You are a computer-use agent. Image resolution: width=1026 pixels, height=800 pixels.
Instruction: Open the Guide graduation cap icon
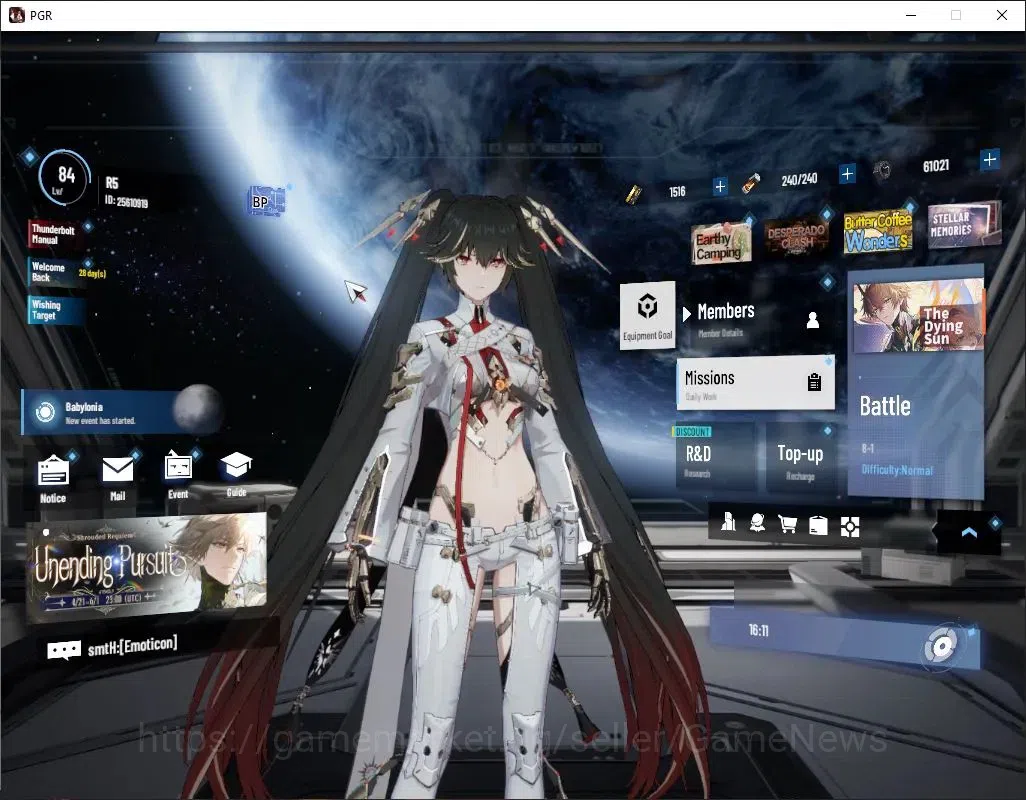236,465
